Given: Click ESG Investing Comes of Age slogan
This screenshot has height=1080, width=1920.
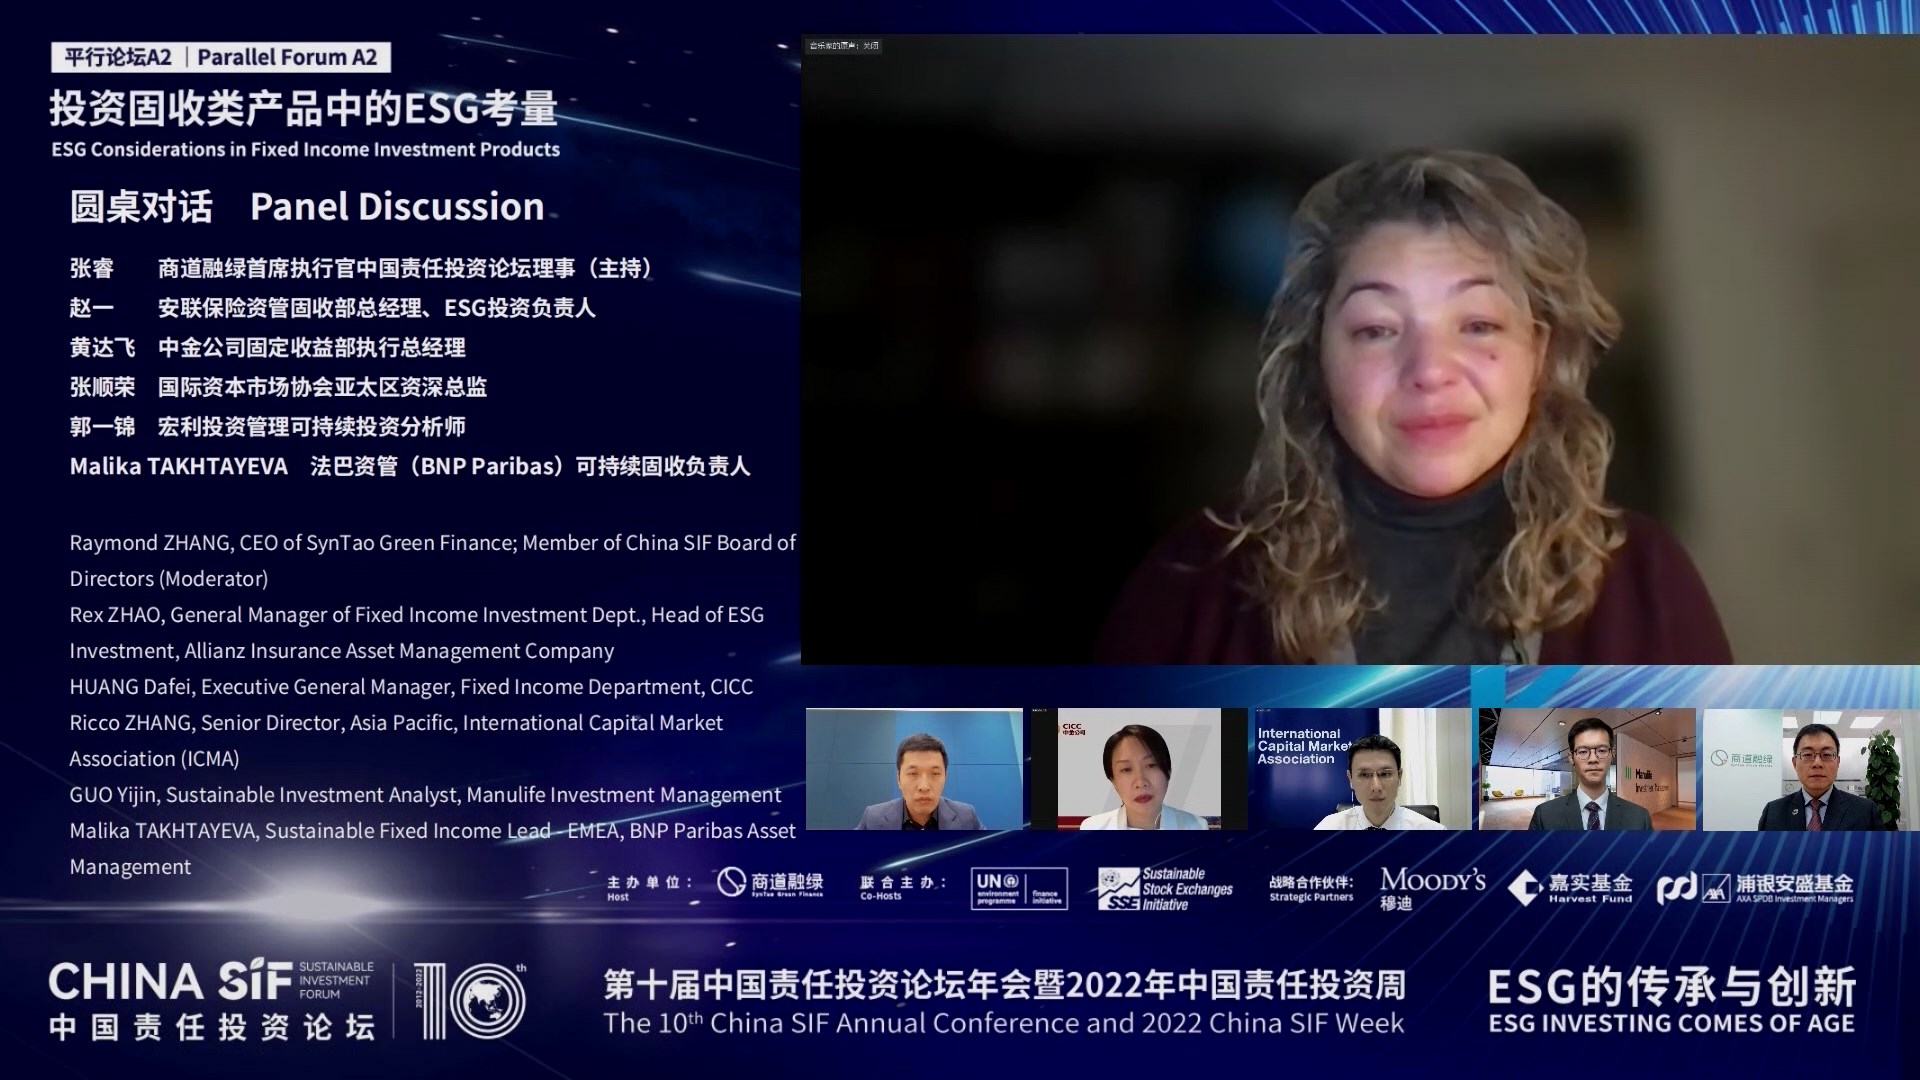Looking at the screenshot, I should tap(1671, 1024).
